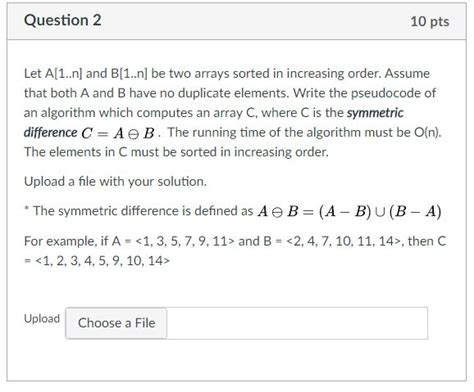
Task: Click the 10 pts label
Action: tap(429, 22)
